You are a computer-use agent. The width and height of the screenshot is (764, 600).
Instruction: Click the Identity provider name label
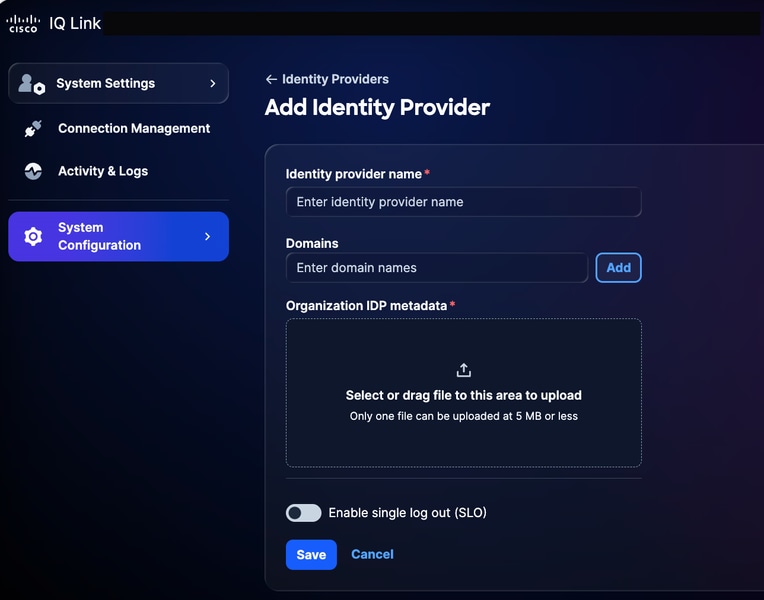point(354,174)
